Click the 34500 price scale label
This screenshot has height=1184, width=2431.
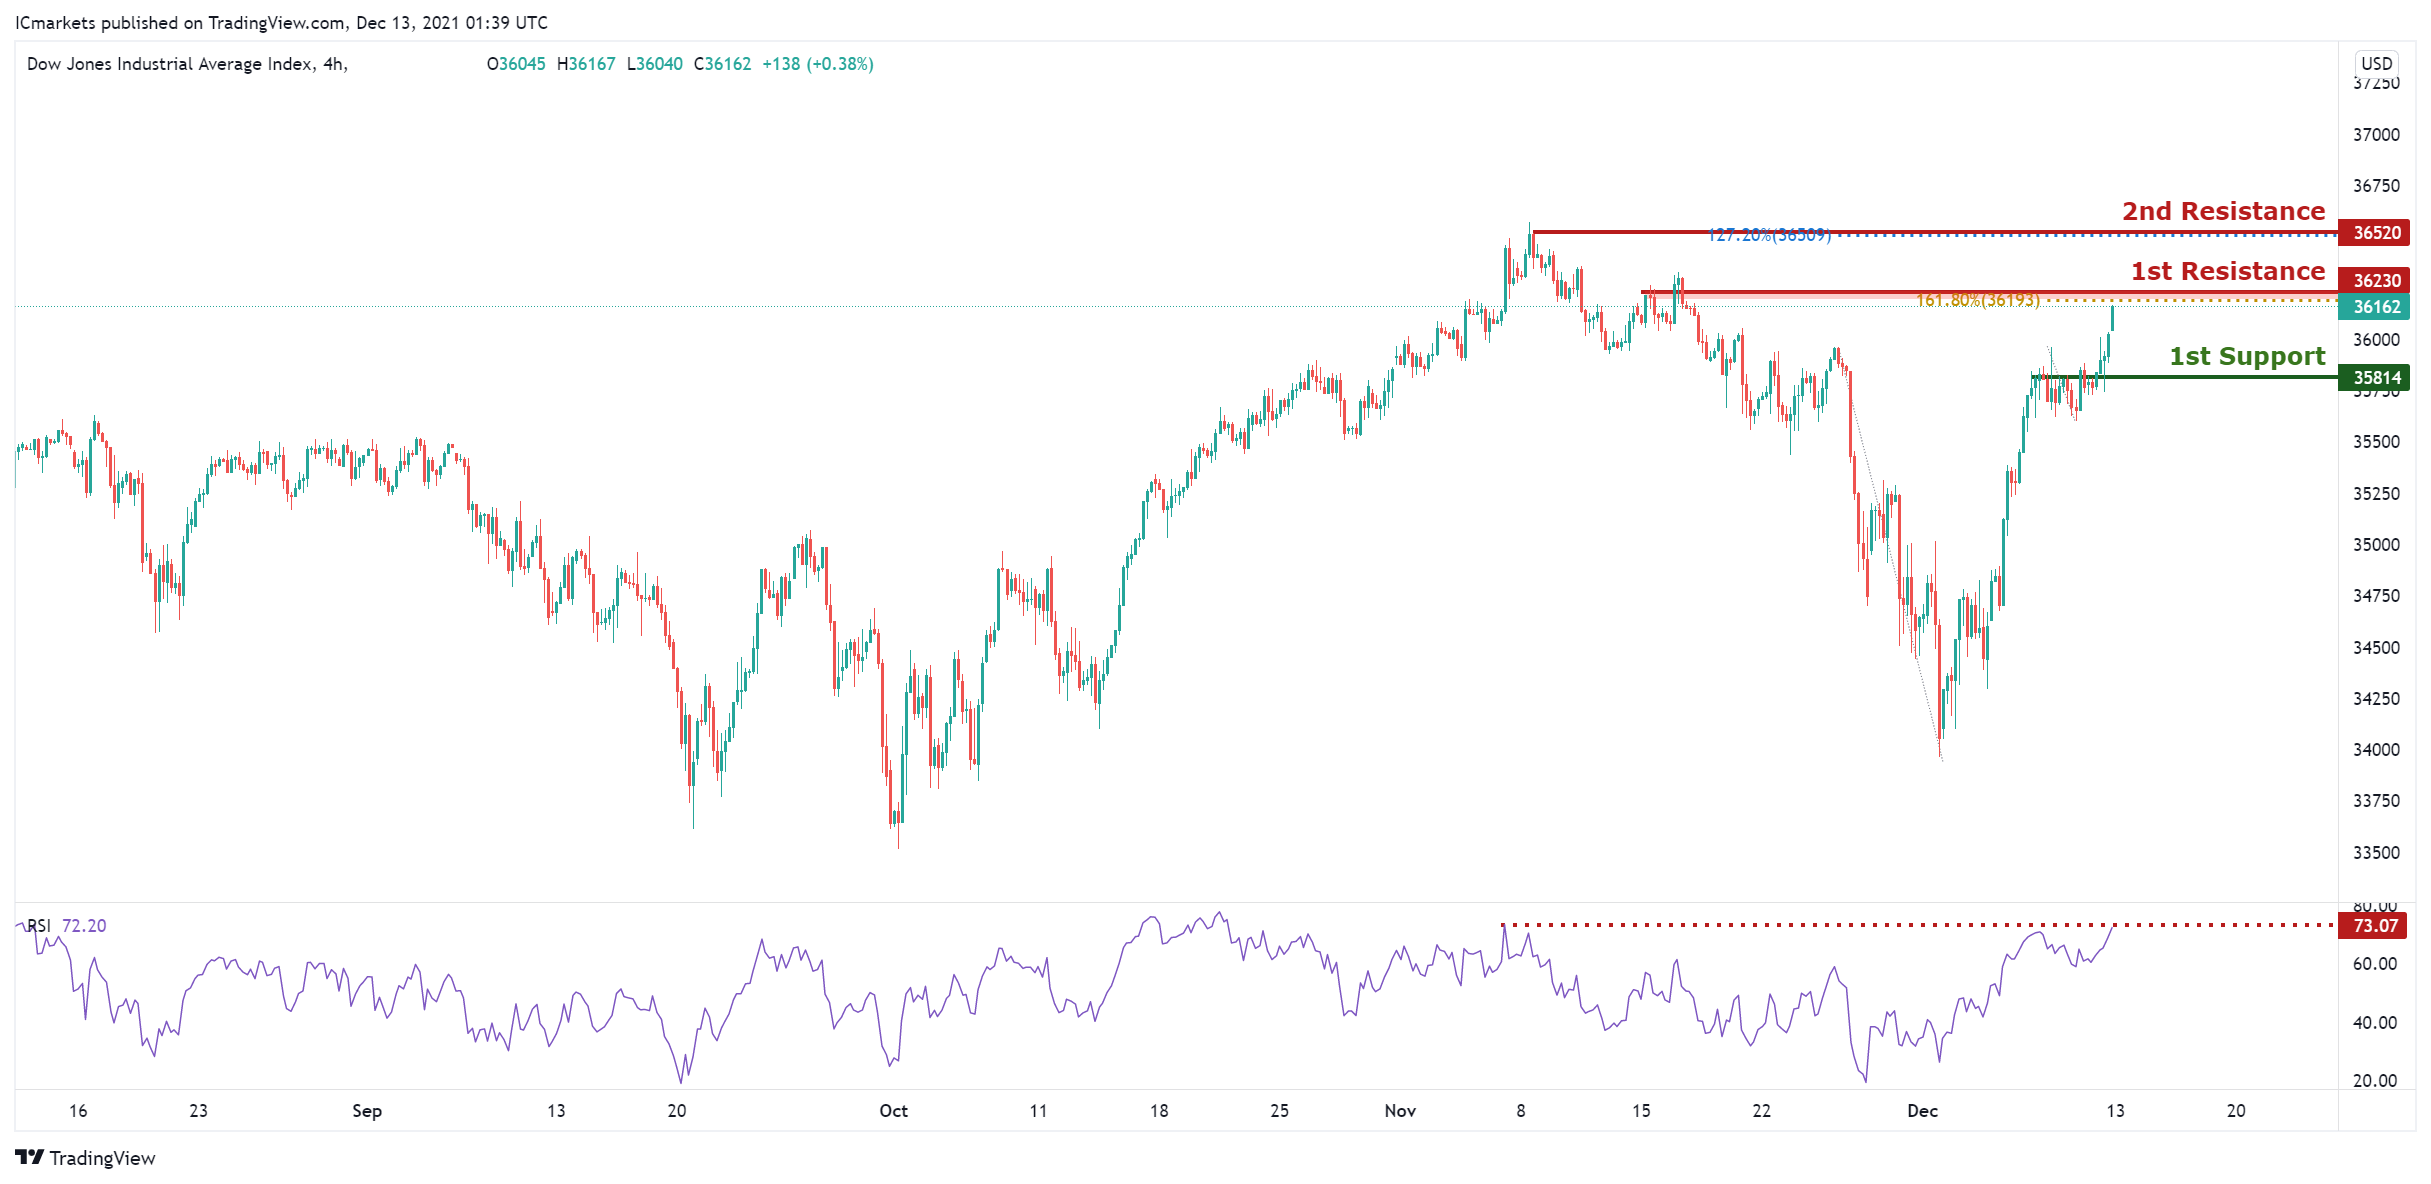pos(2376,648)
